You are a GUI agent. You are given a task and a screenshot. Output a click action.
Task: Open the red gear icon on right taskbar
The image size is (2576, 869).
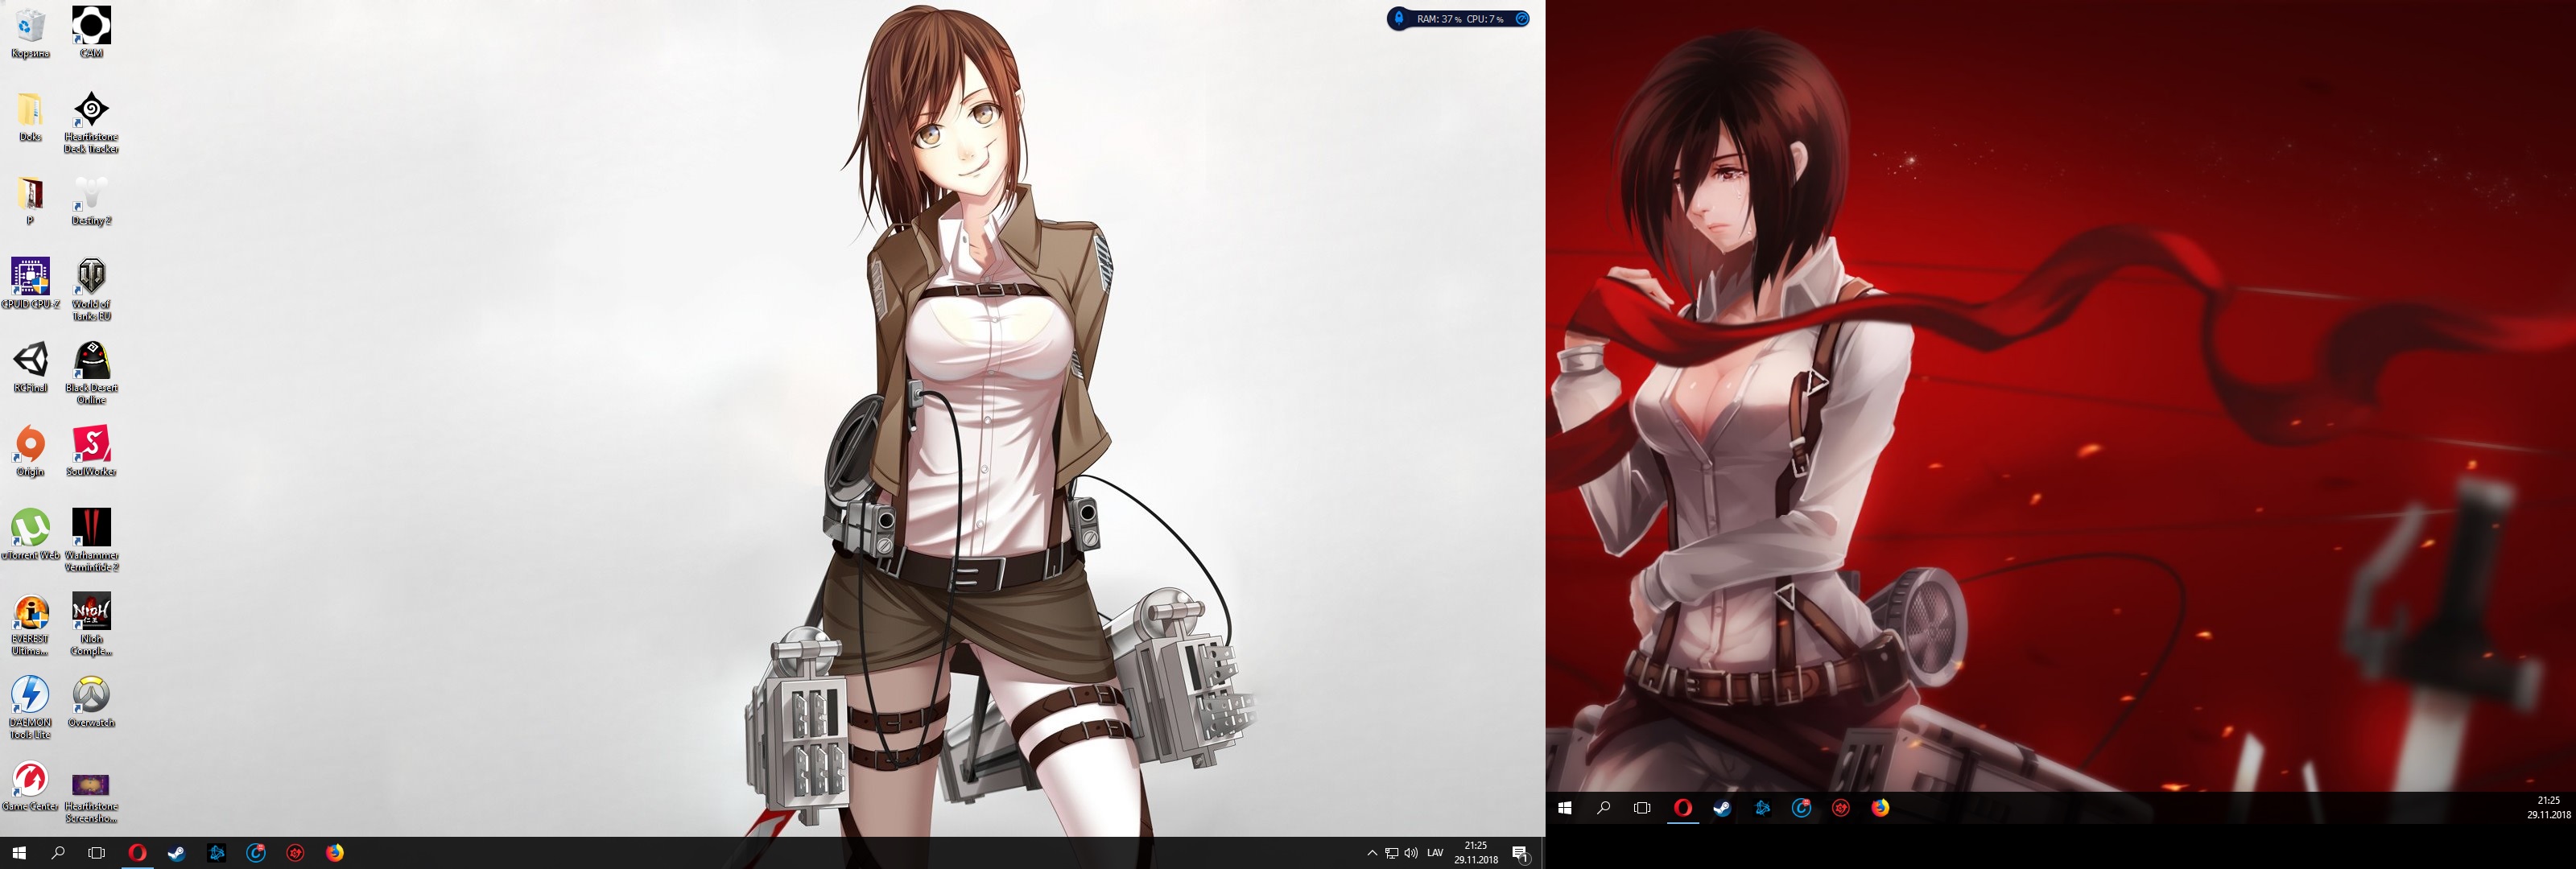pos(1841,808)
